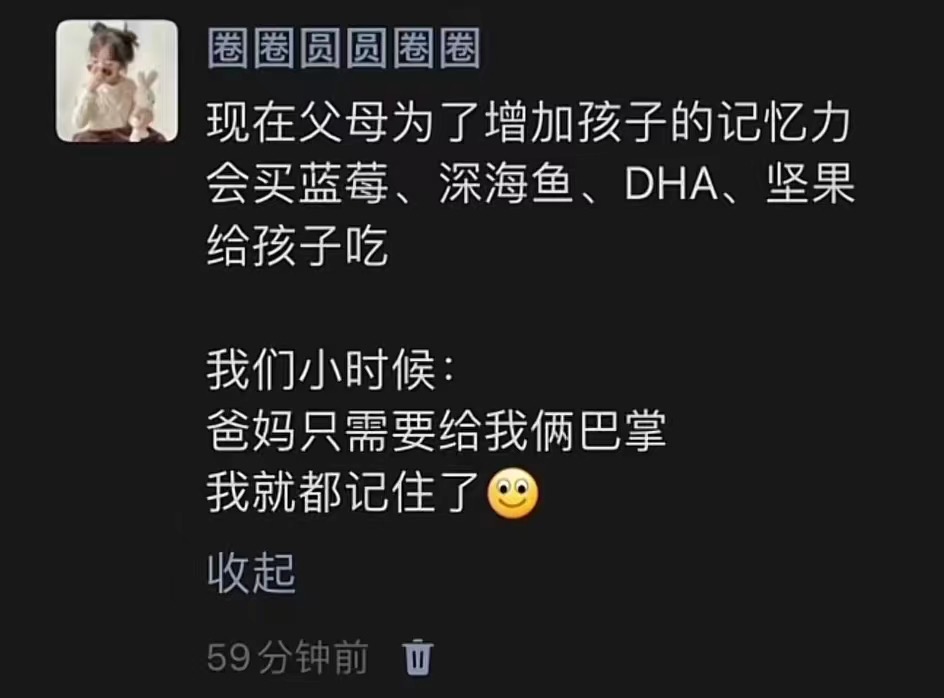The image size is (944, 698).
Task: Click the word 坚果 in the comment
Action: [x=810, y=184]
